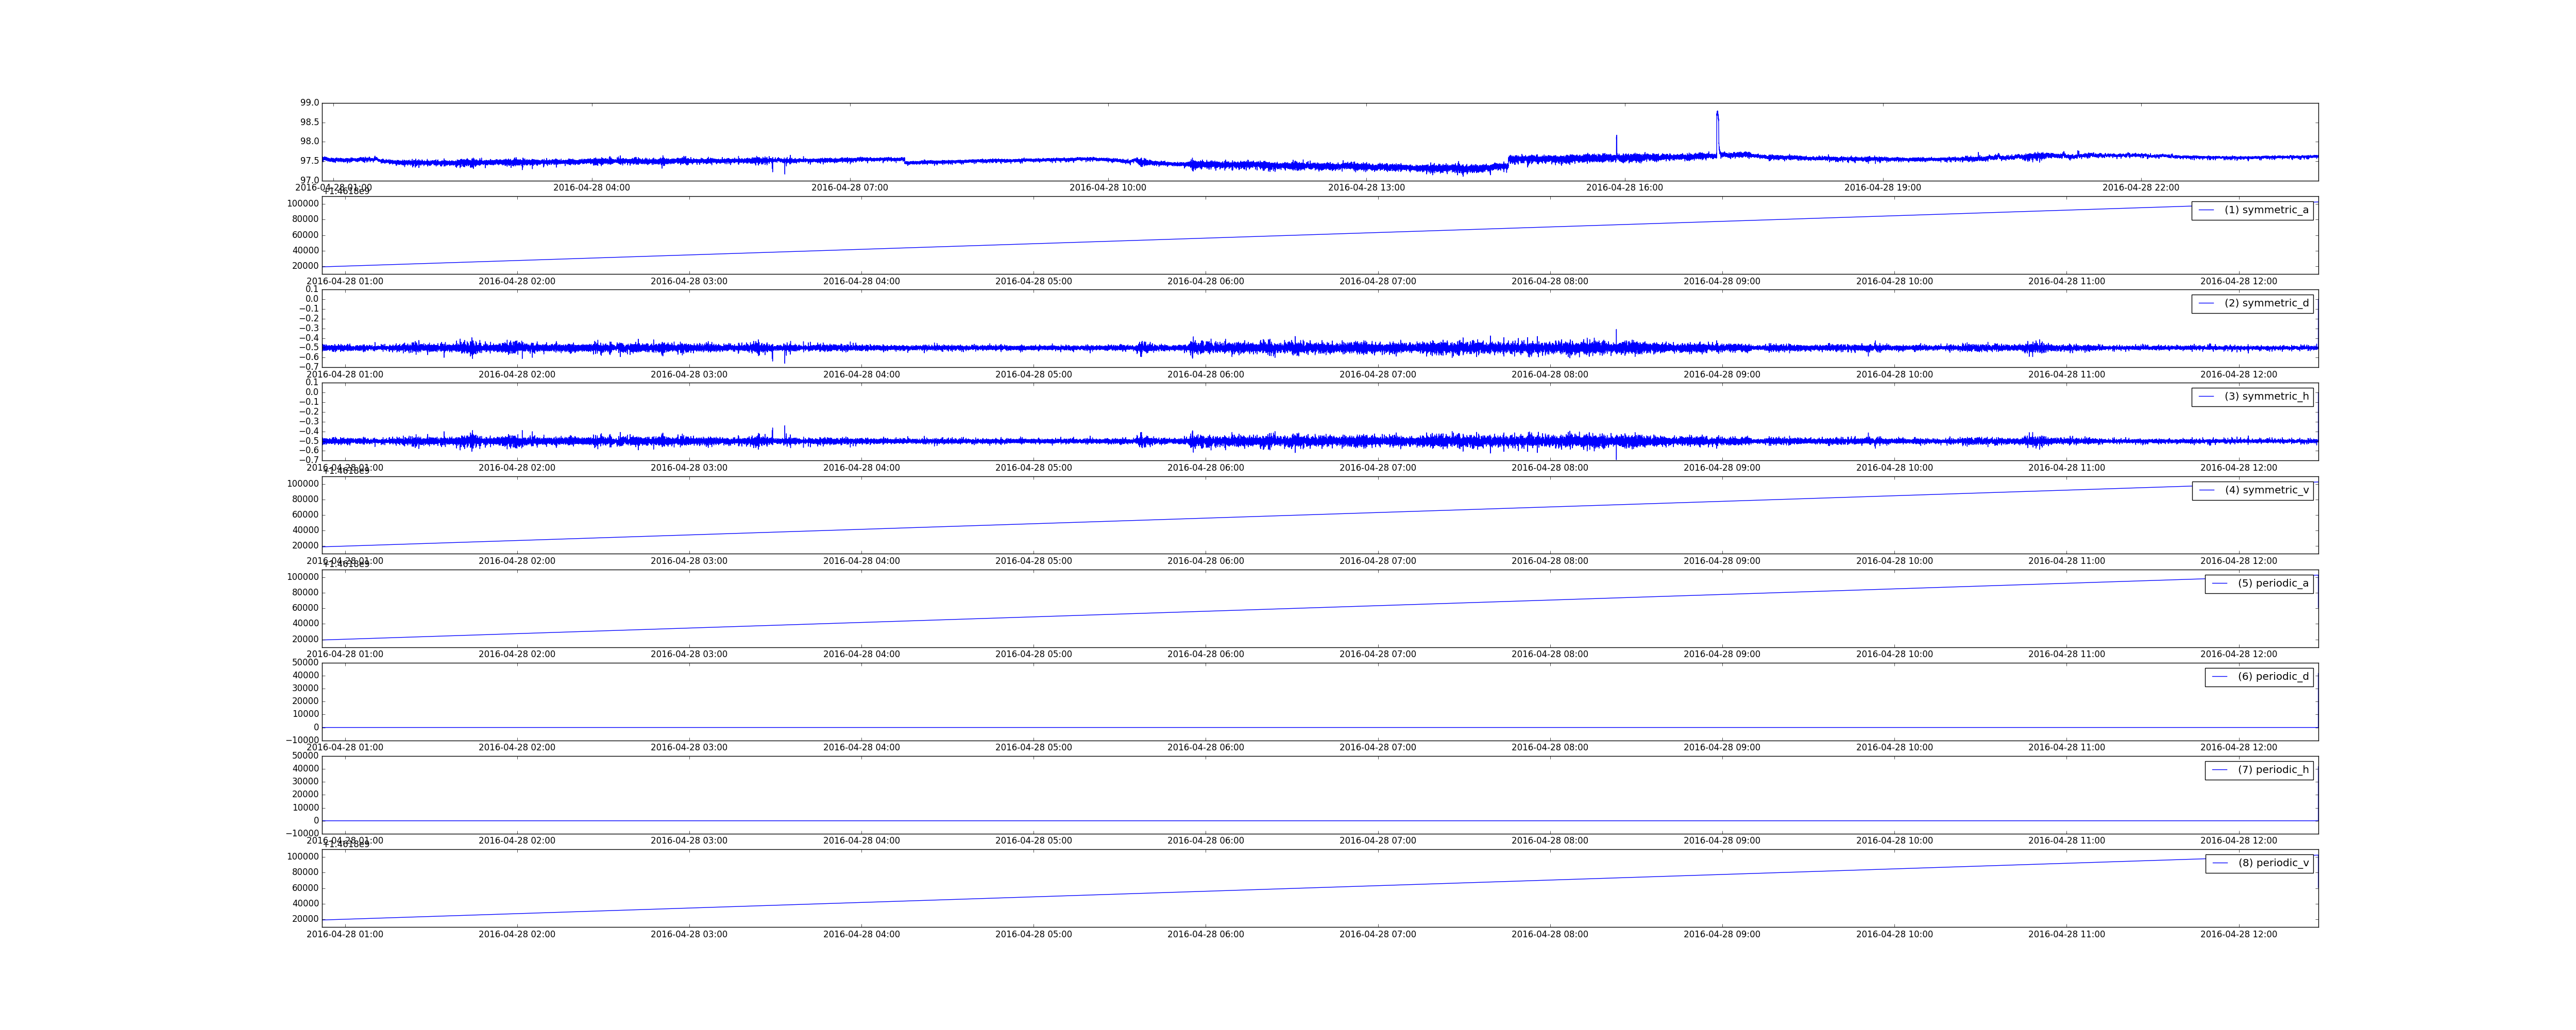Viewport: 2576px width, 1030px height.
Task: Click "2016-04-28 12:00" tick below periodic_v plot
Action: 2239,935
